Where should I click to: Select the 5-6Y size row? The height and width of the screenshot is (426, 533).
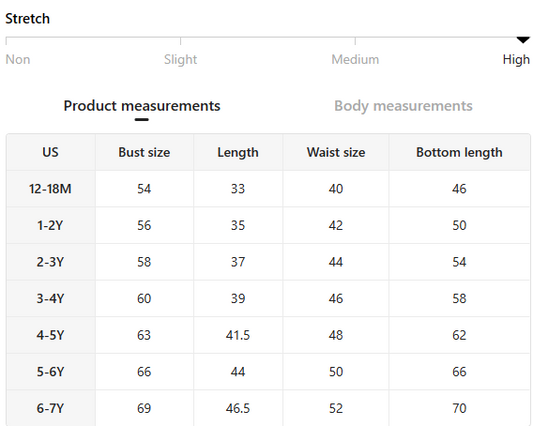(268, 372)
